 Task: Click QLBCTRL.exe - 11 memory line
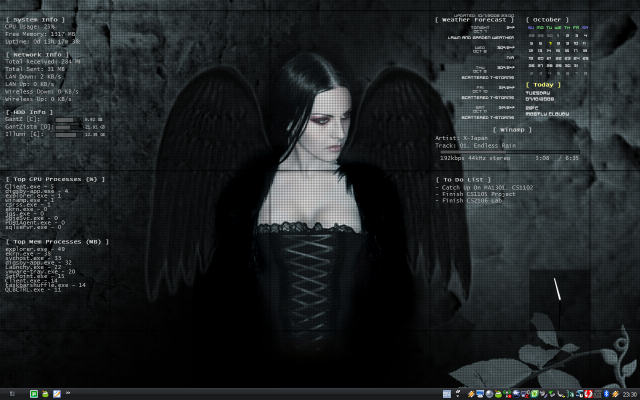[33, 290]
